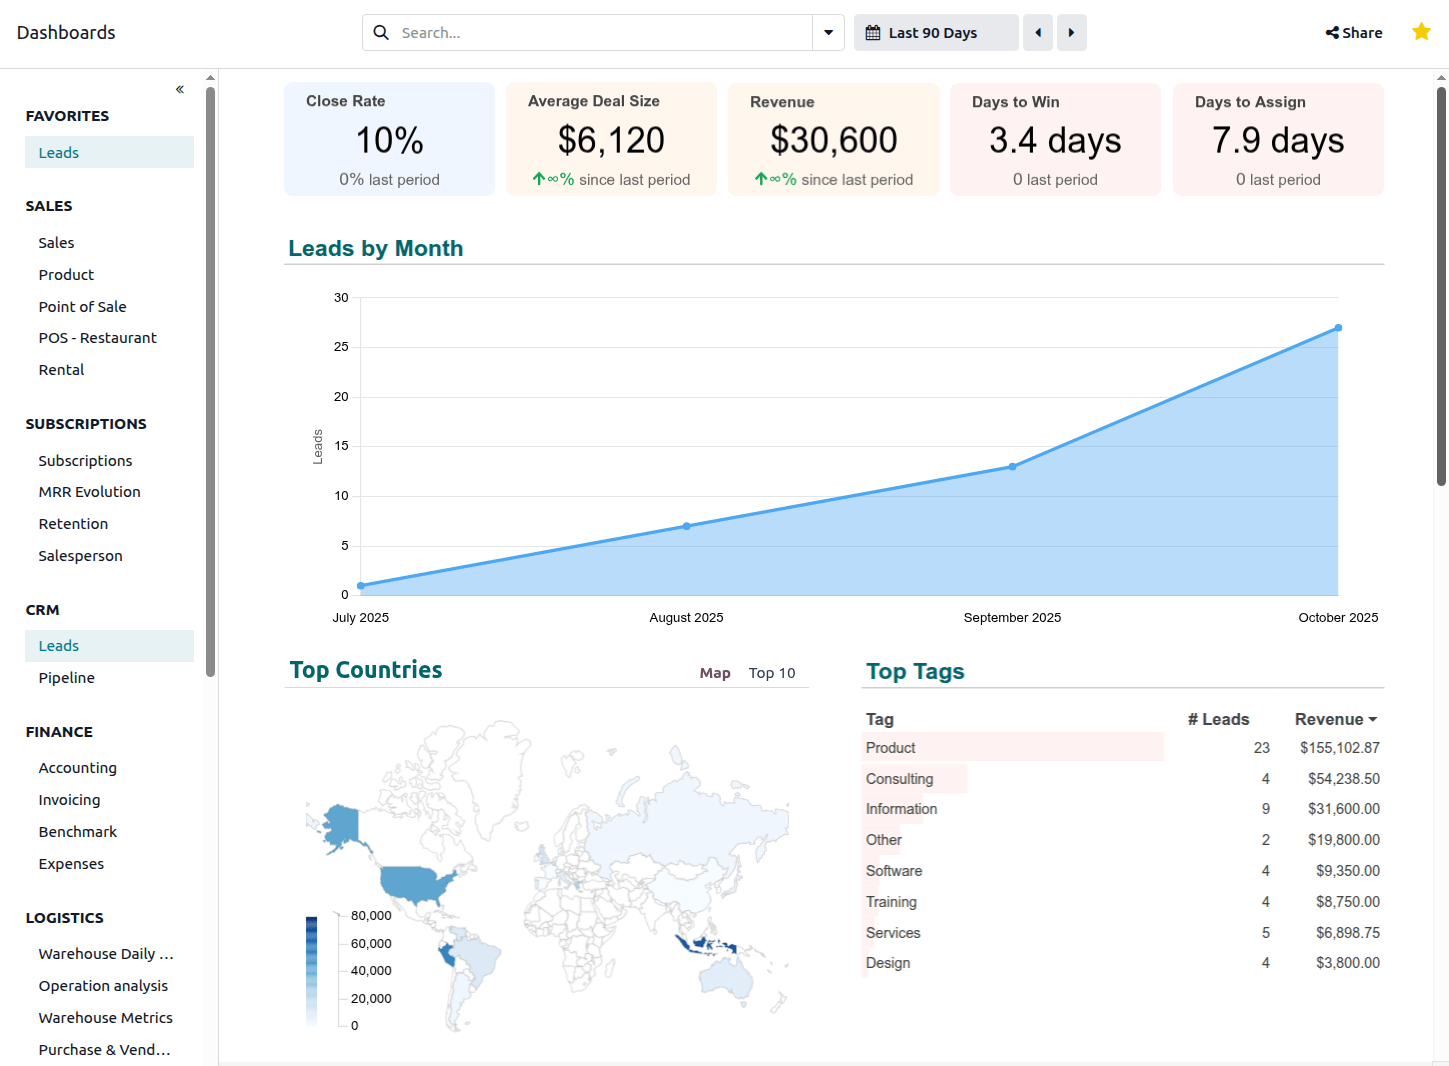This screenshot has height=1066, width=1449.
Task: Click the green trend arrow on Revenue card
Action: pos(763,180)
